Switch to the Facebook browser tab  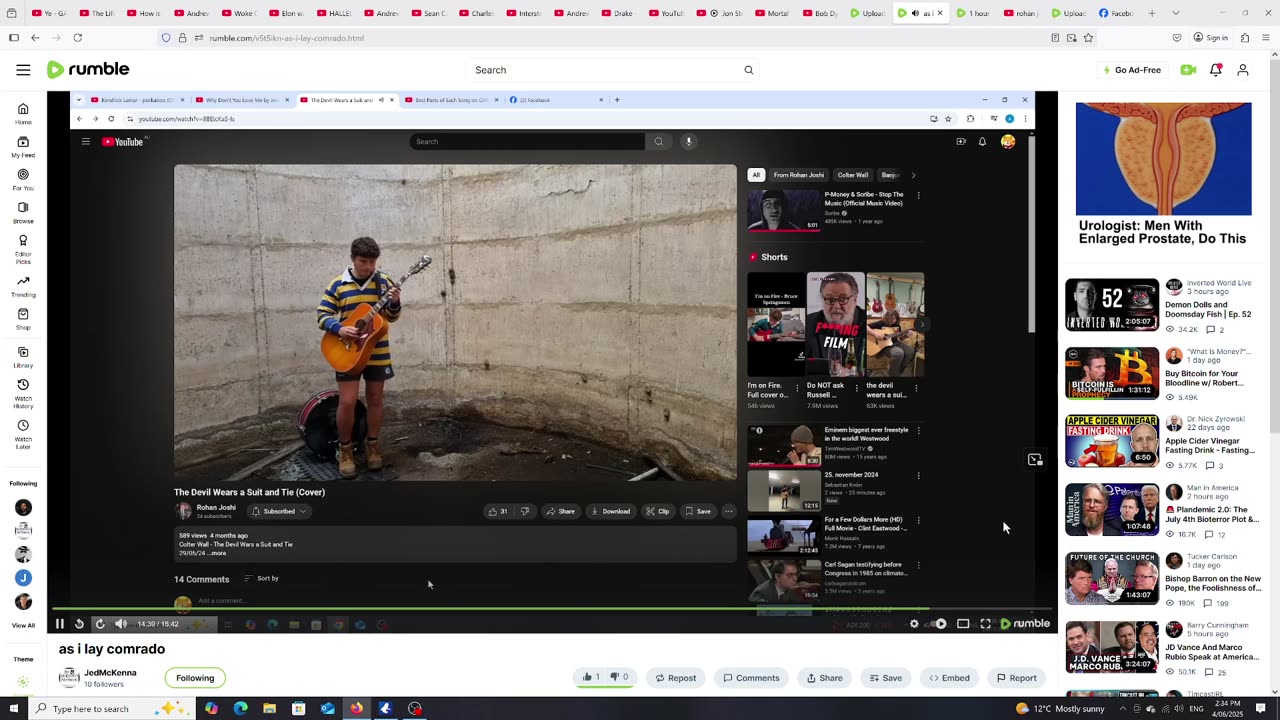1115,13
